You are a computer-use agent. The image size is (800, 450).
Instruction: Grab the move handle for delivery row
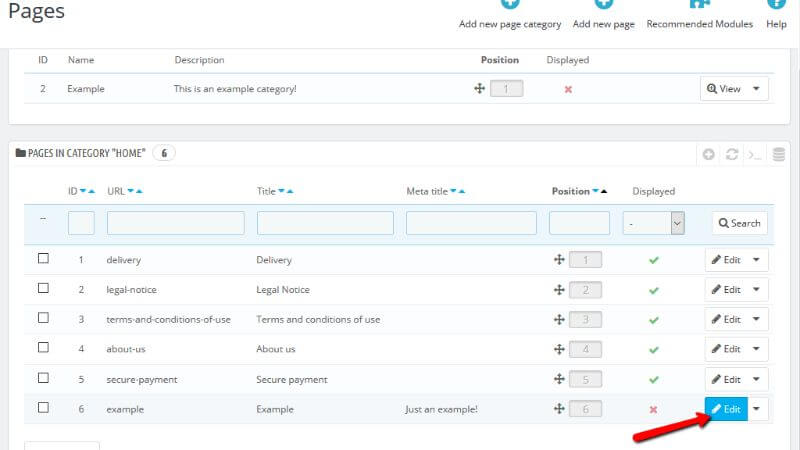click(x=559, y=259)
